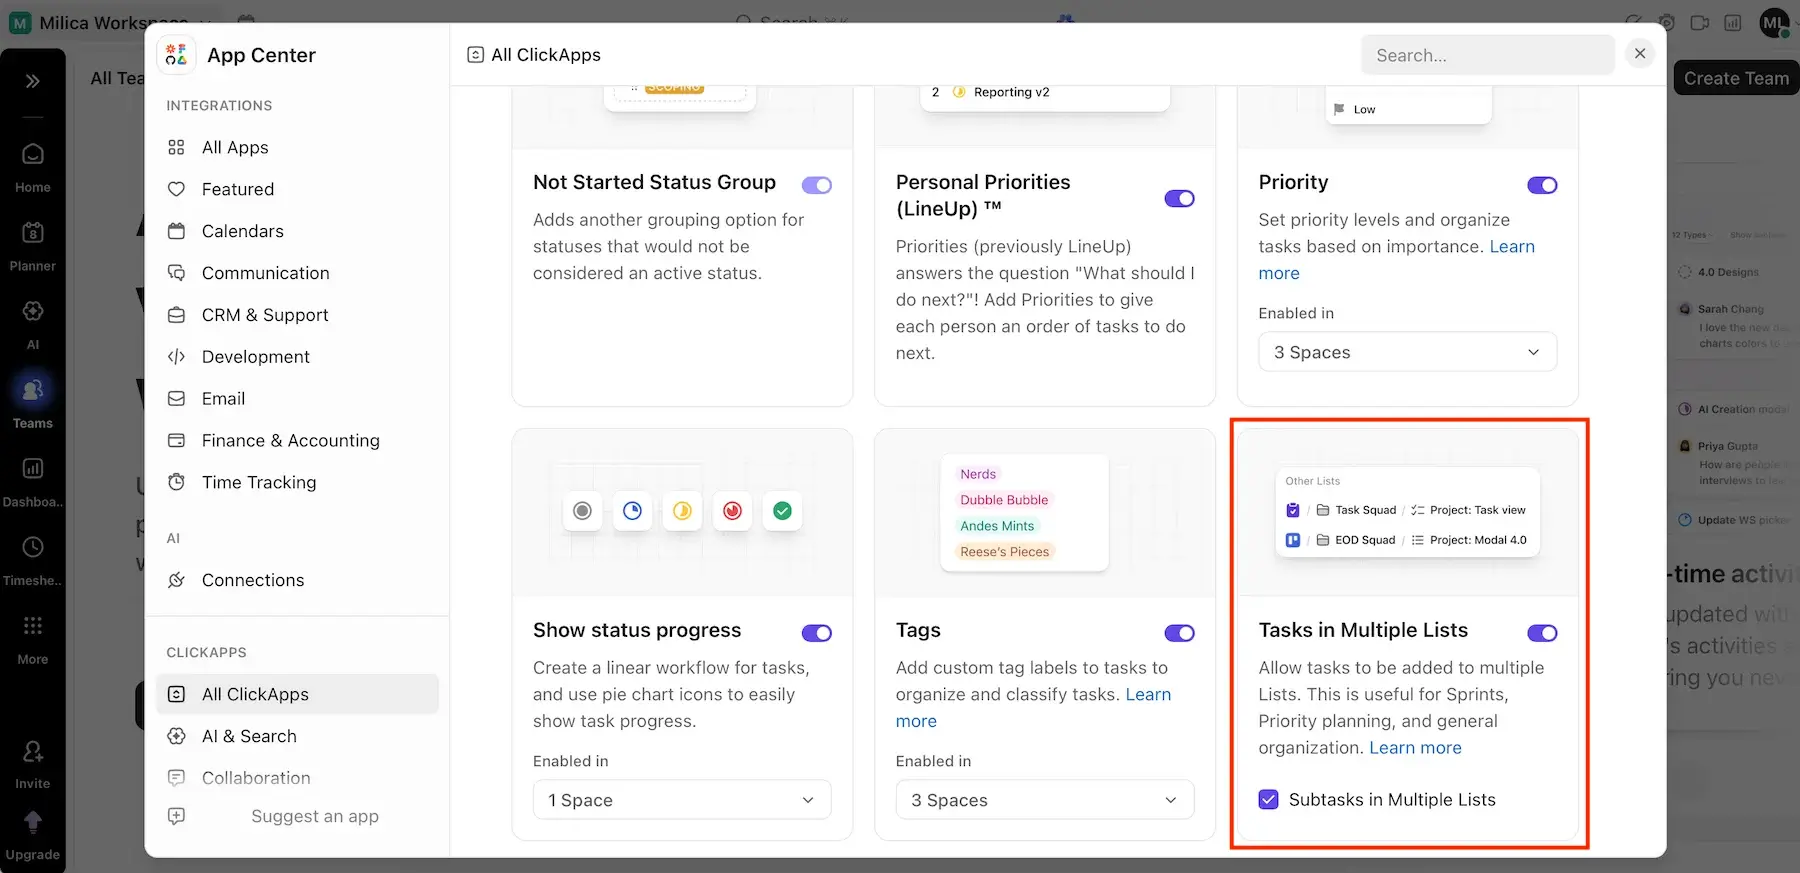This screenshot has width=1800, height=873.
Task: Select CRM & Support category
Action: [x=297, y=315]
